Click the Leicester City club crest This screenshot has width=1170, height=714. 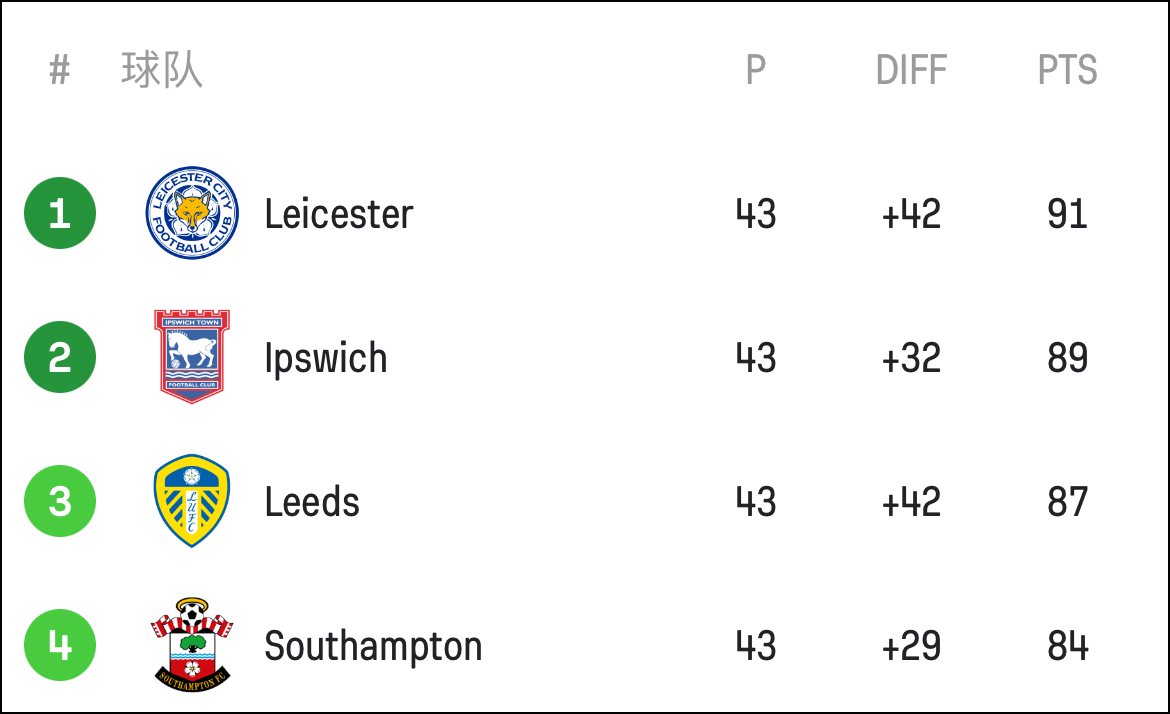(192, 213)
